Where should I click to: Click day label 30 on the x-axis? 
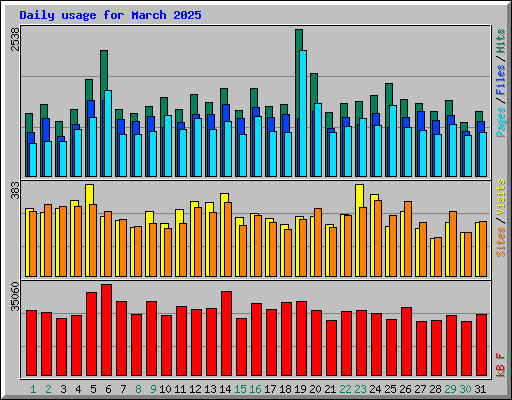coord(465,389)
